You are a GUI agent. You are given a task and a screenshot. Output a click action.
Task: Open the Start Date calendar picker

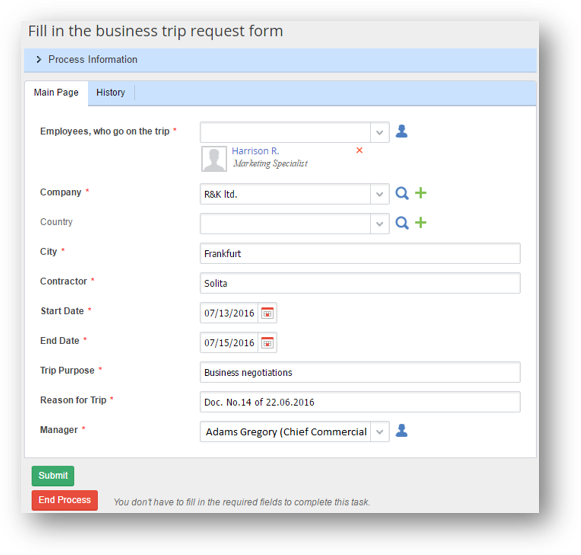(267, 313)
